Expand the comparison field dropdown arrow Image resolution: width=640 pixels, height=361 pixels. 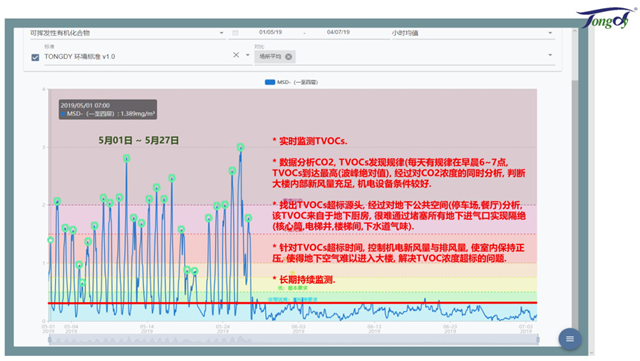click(550, 55)
